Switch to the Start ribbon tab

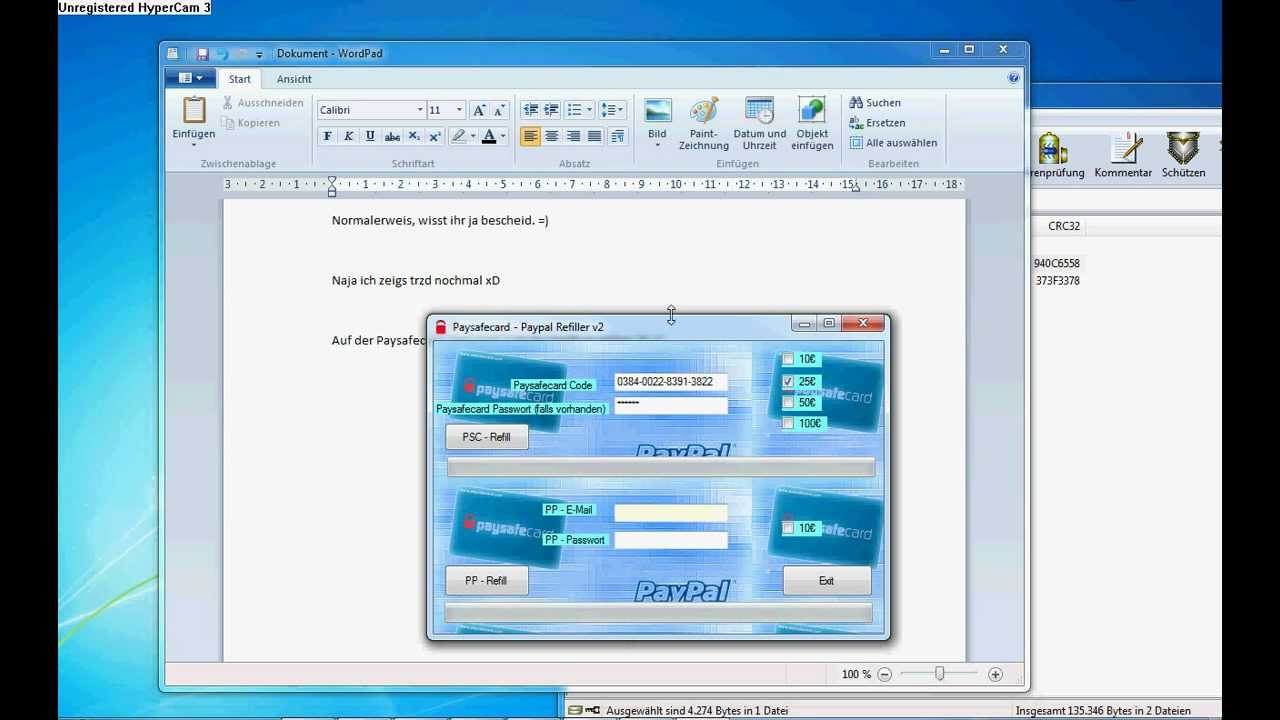[240, 79]
